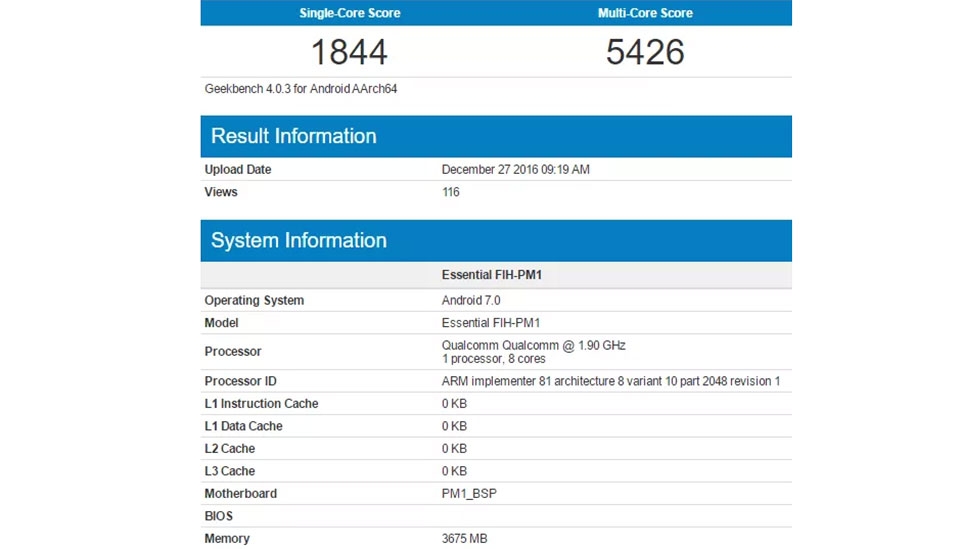This screenshot has height=549, width=960.
Task: Select the Multi-Core Score header
Action: click(645, 13)
